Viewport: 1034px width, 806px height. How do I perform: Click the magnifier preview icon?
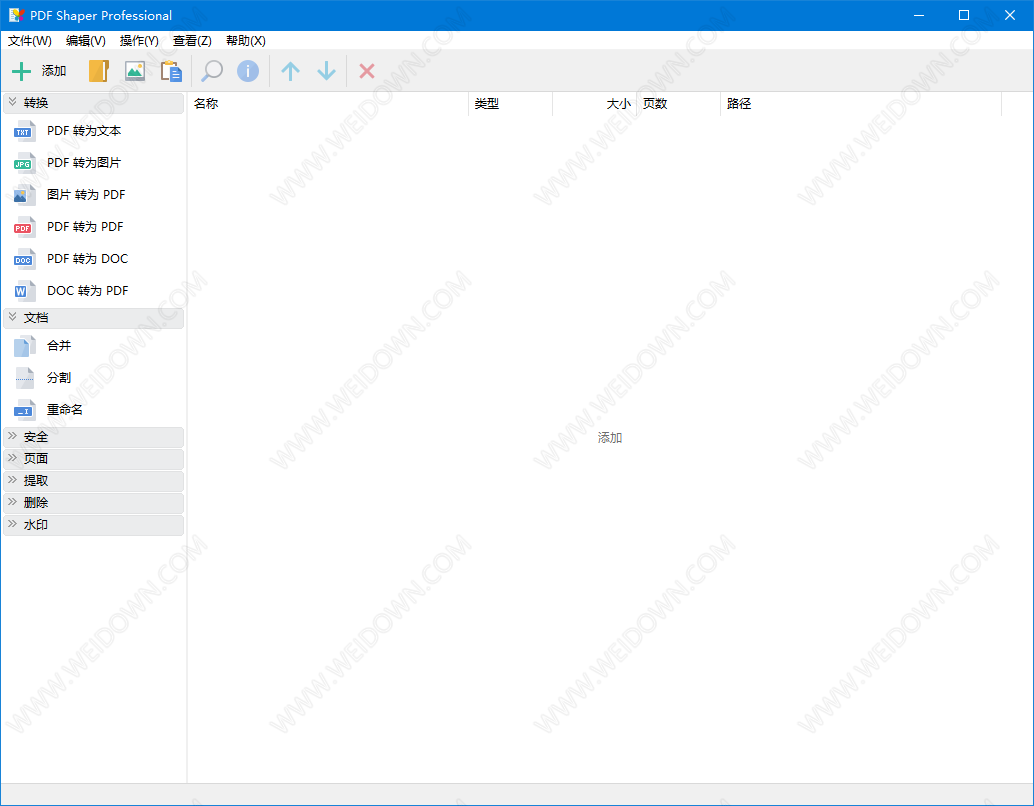212,71
